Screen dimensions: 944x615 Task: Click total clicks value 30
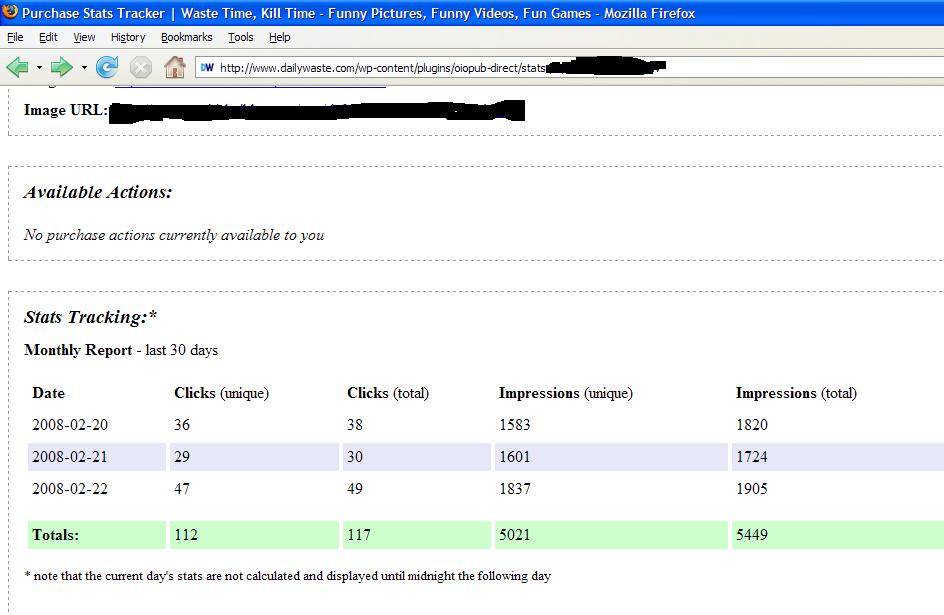355,457
